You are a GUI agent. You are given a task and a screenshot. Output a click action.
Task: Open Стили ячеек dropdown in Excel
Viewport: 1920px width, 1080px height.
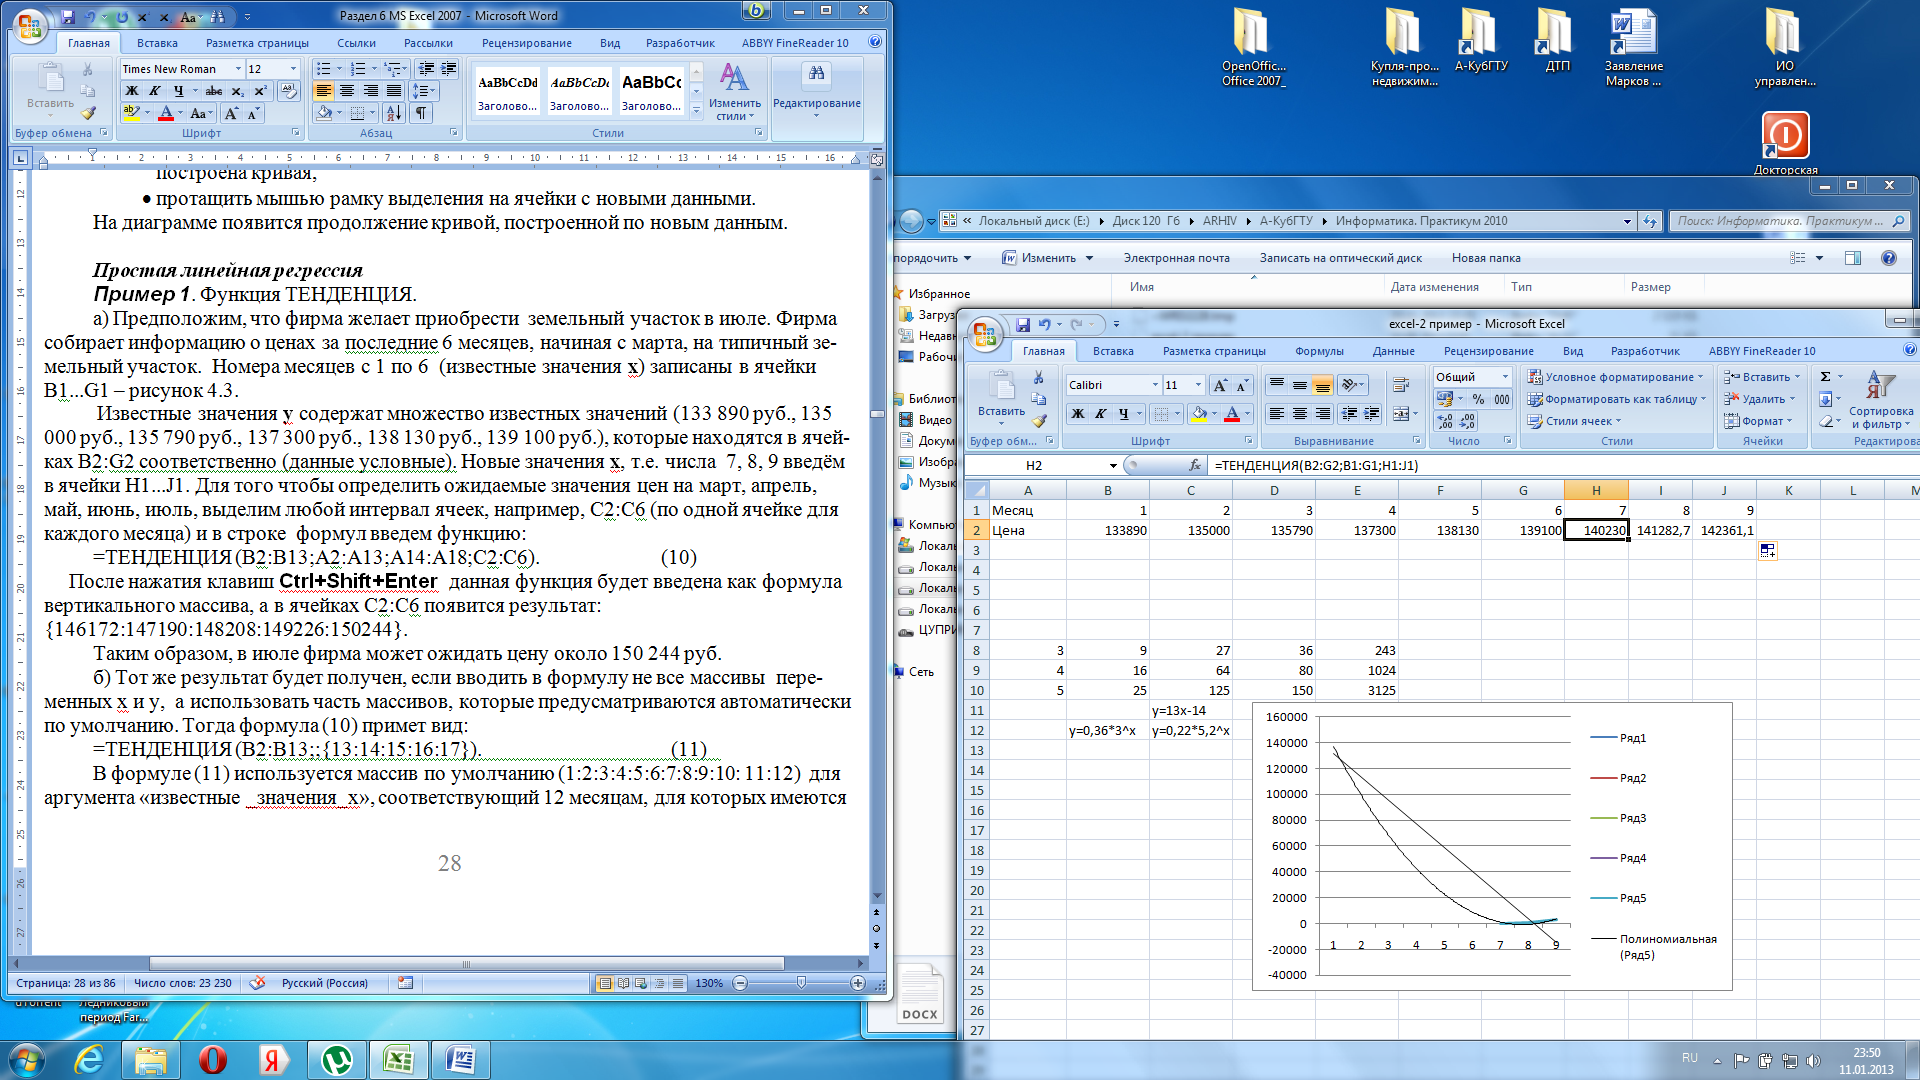[x=1574, y=421]
